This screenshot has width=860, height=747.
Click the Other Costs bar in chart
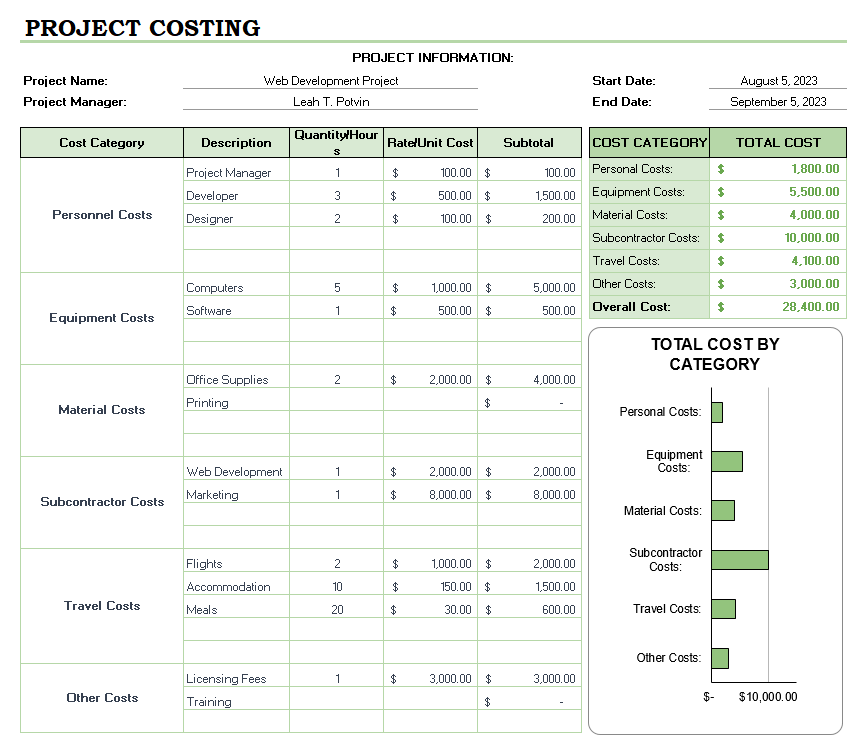[x=720, y=658]
